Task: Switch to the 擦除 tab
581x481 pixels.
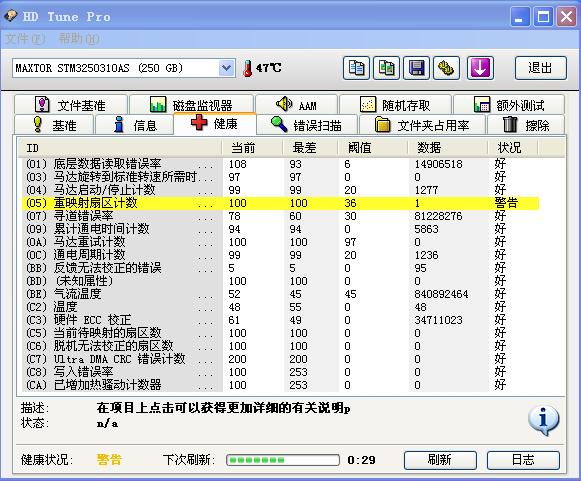Action: pos(526,125)
